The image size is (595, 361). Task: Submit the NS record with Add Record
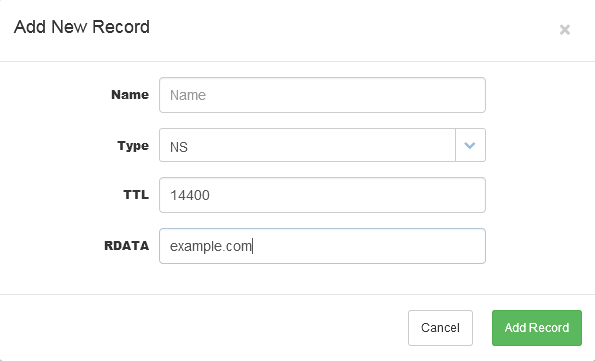click(537, 328)
